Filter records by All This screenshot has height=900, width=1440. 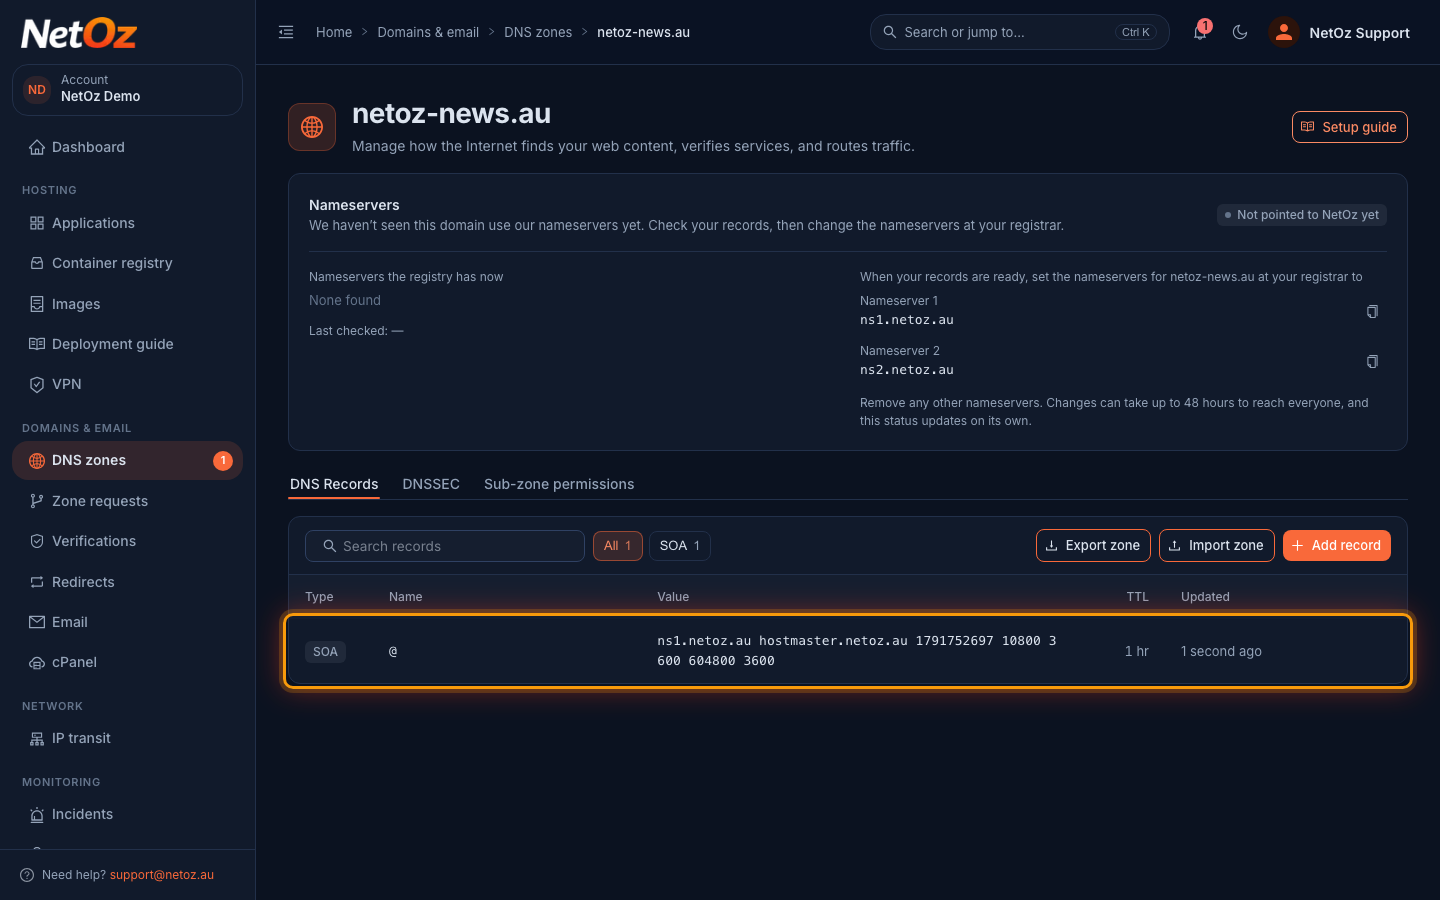click(x=618, y=546)
